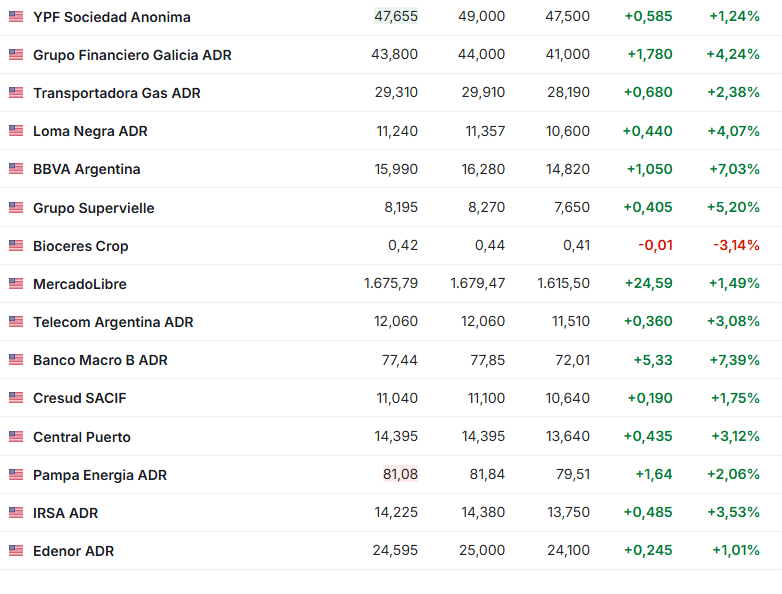Image resolution: width=782 pixels, height=594 pixels.
Task: Select MercadoLibre change +24,59
Action: click(648, 283)
